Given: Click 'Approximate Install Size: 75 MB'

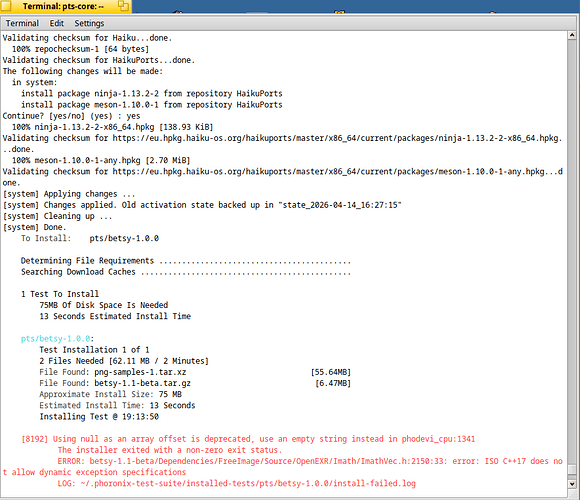Looking at the screenshot, I should (x=111, y=394).
